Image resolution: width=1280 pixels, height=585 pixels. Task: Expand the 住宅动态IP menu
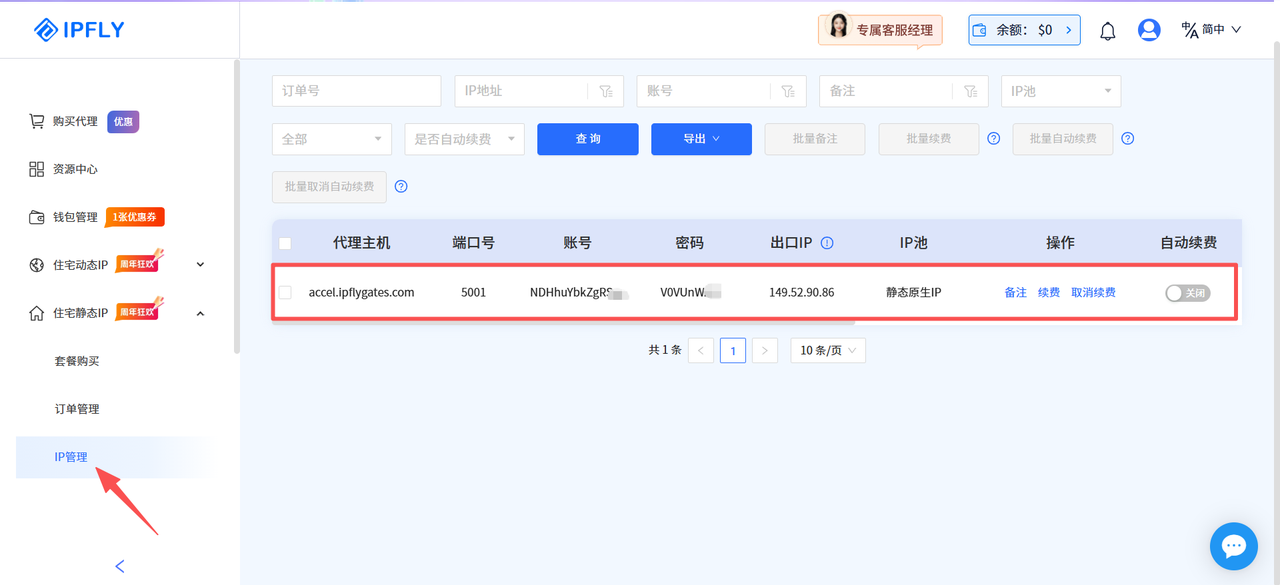[x=200, y=265]
